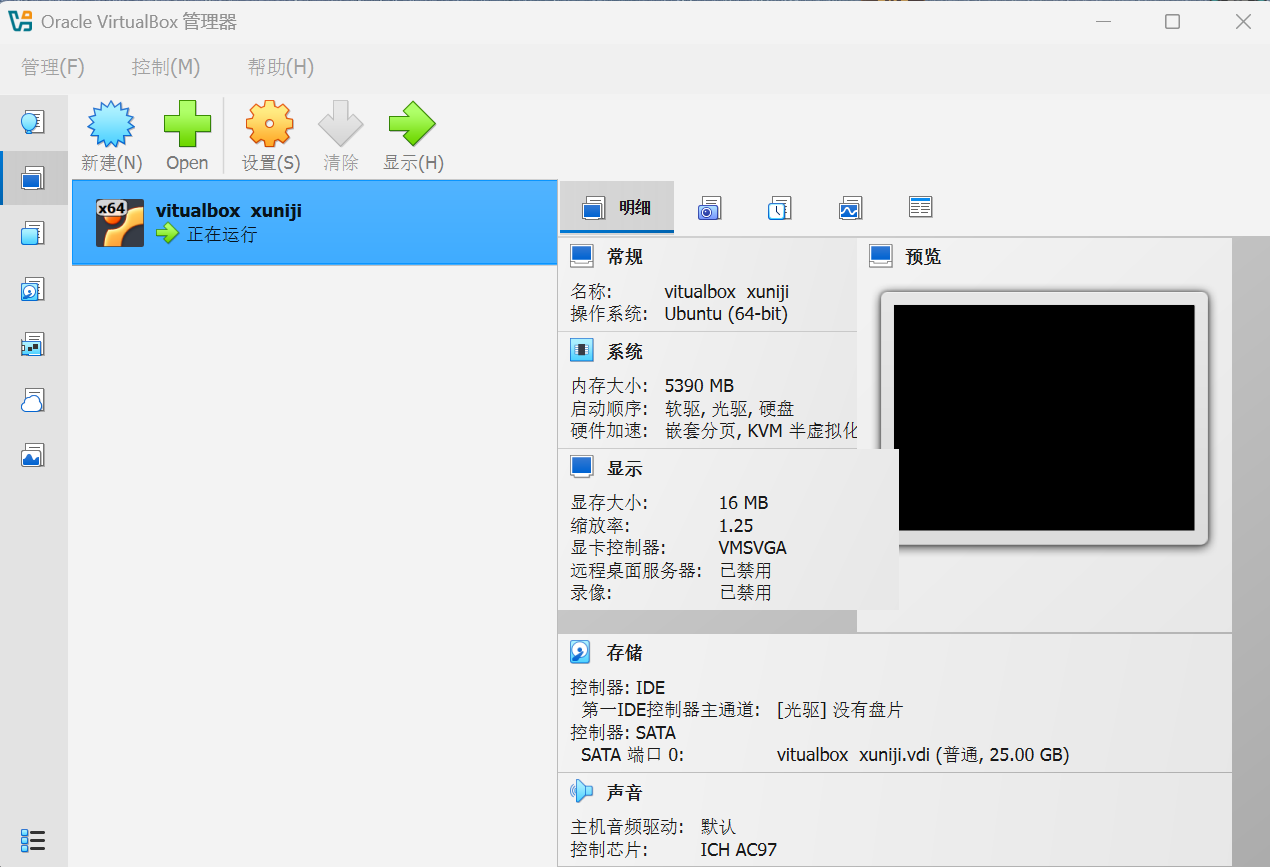Select the vitualbox xuniji machine entry

[x=314, y=222]
